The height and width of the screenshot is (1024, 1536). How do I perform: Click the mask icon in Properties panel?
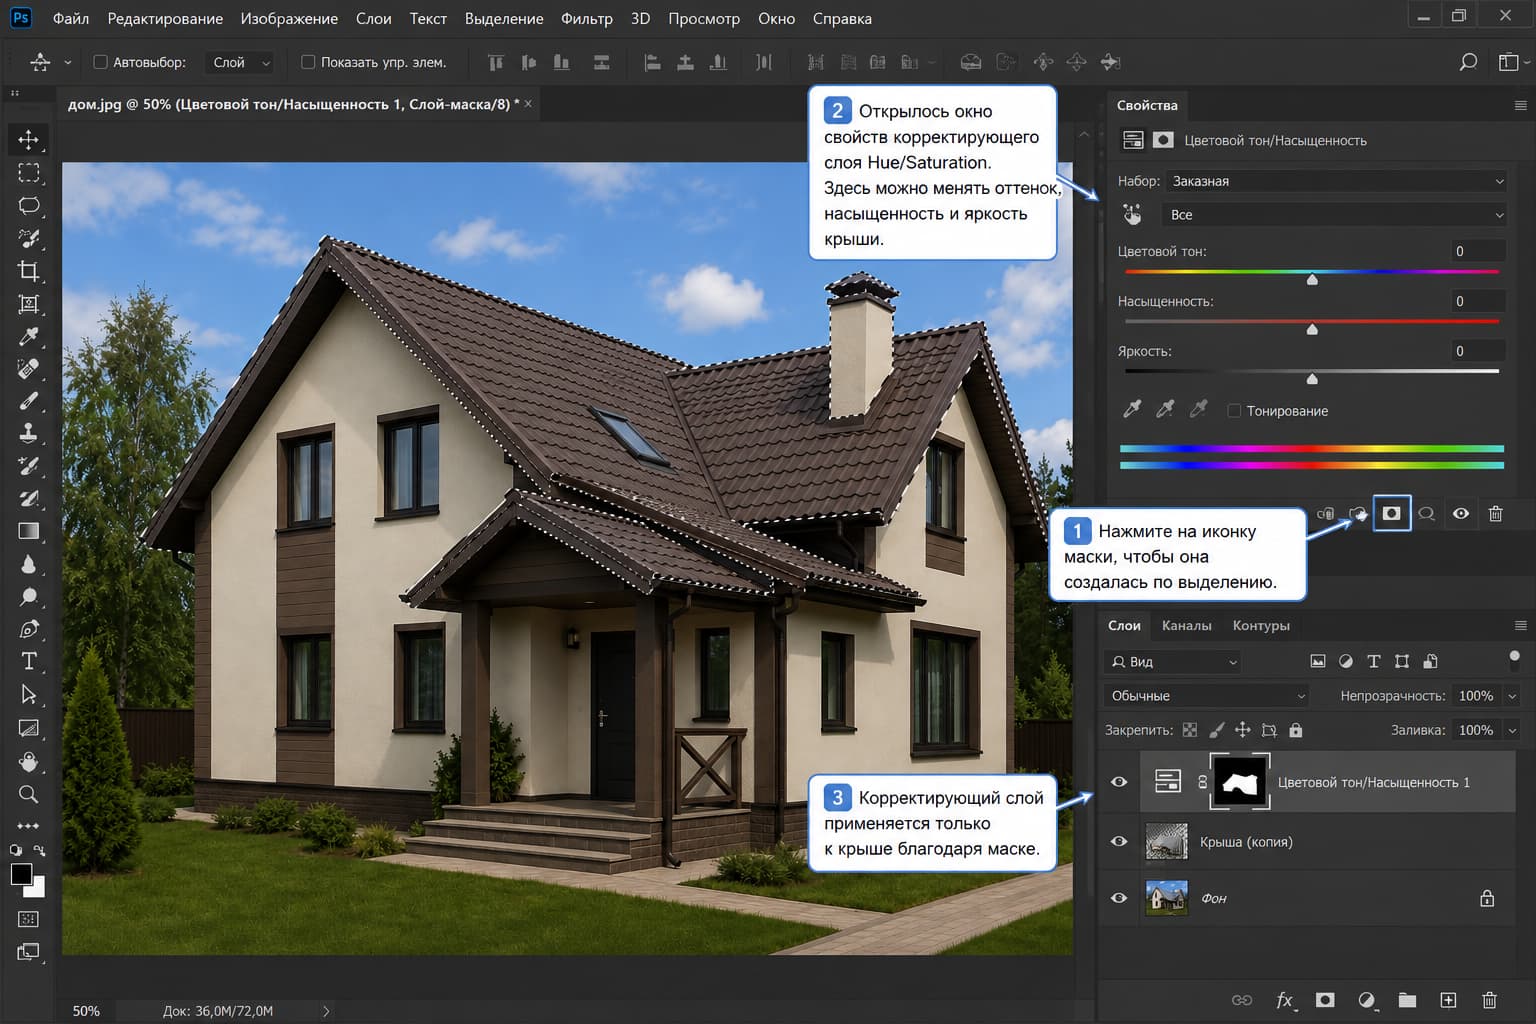click(1391, 513)
